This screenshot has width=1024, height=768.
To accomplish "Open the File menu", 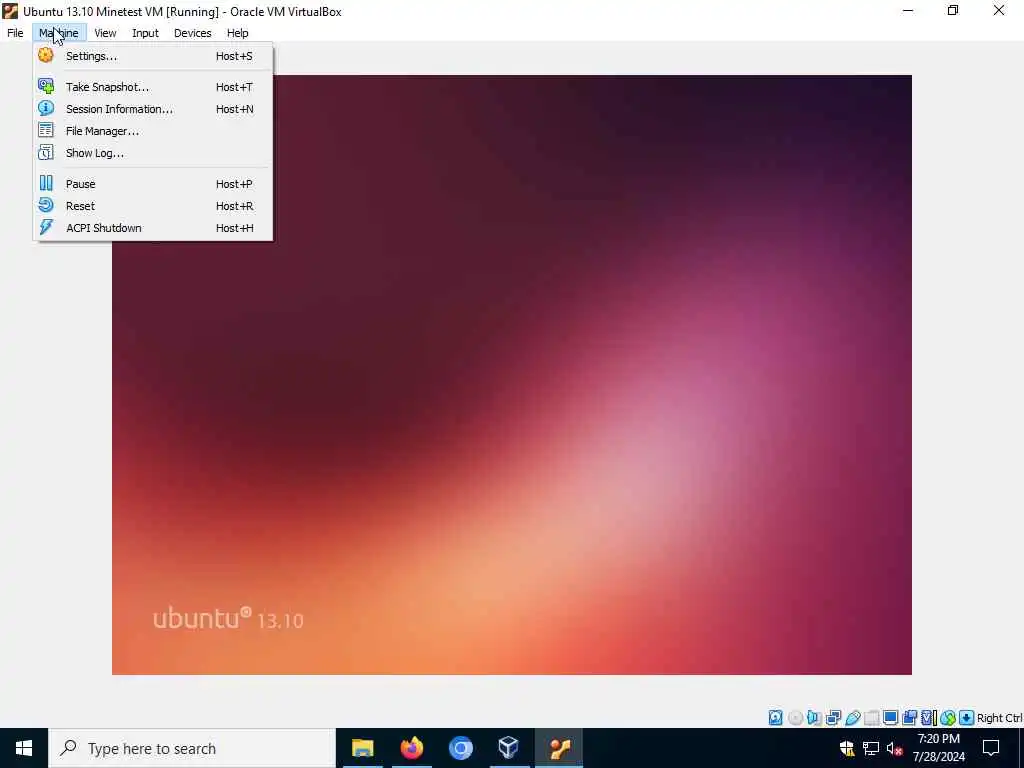I will click(x=15, y=33).
